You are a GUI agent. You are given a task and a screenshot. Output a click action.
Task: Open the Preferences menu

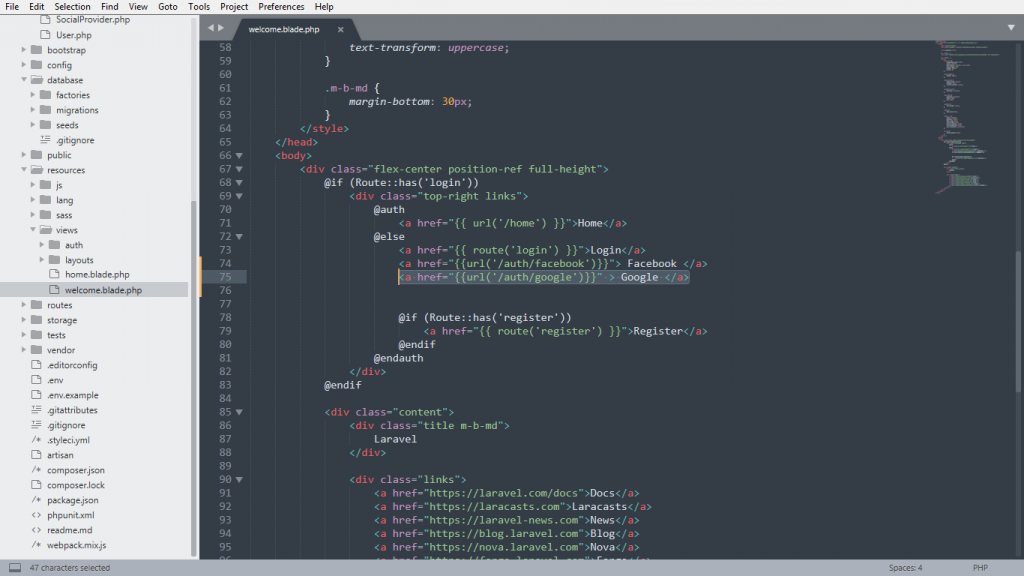click(x=281, y=7)
